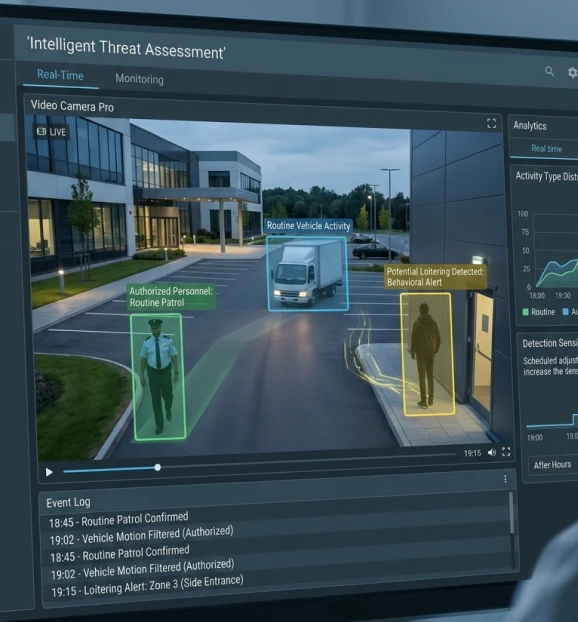578x622 pixels.
Task: Click the Video Camera Pro panel title
Action: pos(72,106)
